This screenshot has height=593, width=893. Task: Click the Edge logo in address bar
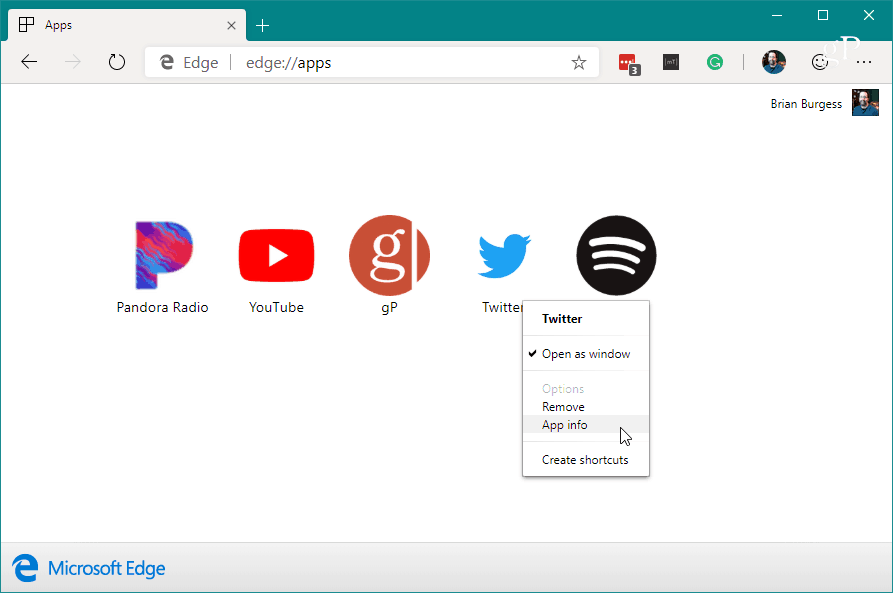(x=167, y=62)
